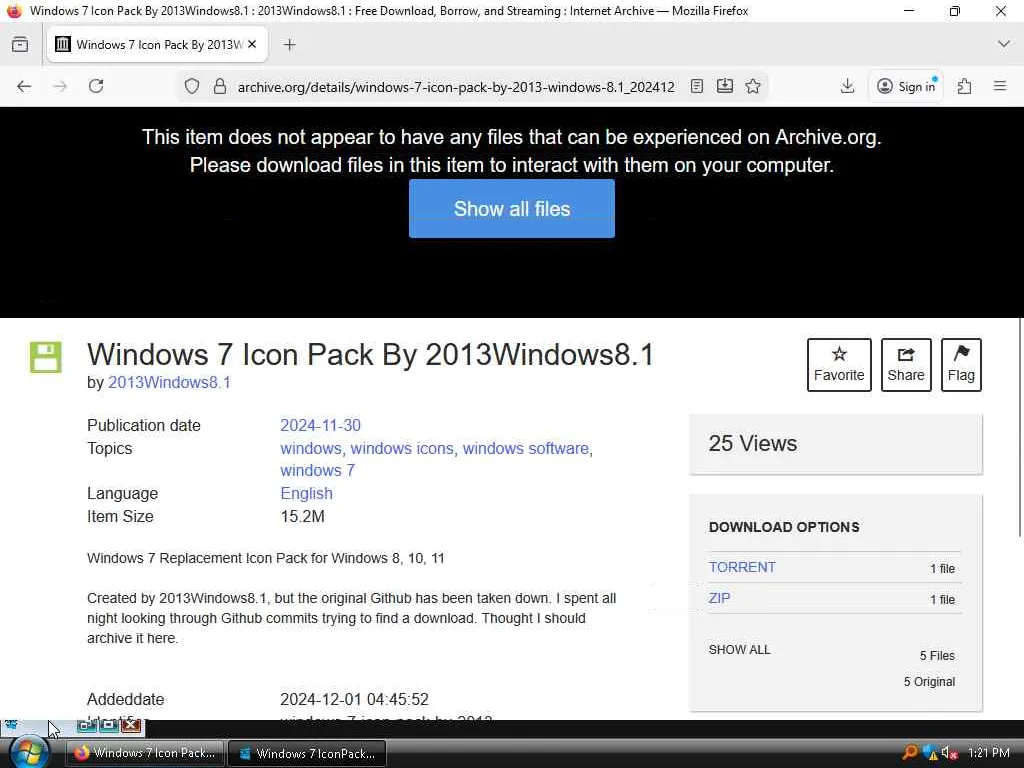Open the English language link
Viewport: 1024px width, 768px height.
point(306,493)
